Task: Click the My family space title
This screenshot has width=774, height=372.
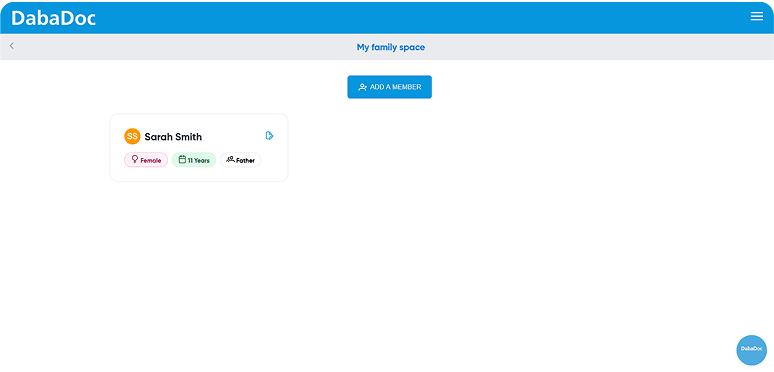Action: pyautogui.click(x=391, y=47)
